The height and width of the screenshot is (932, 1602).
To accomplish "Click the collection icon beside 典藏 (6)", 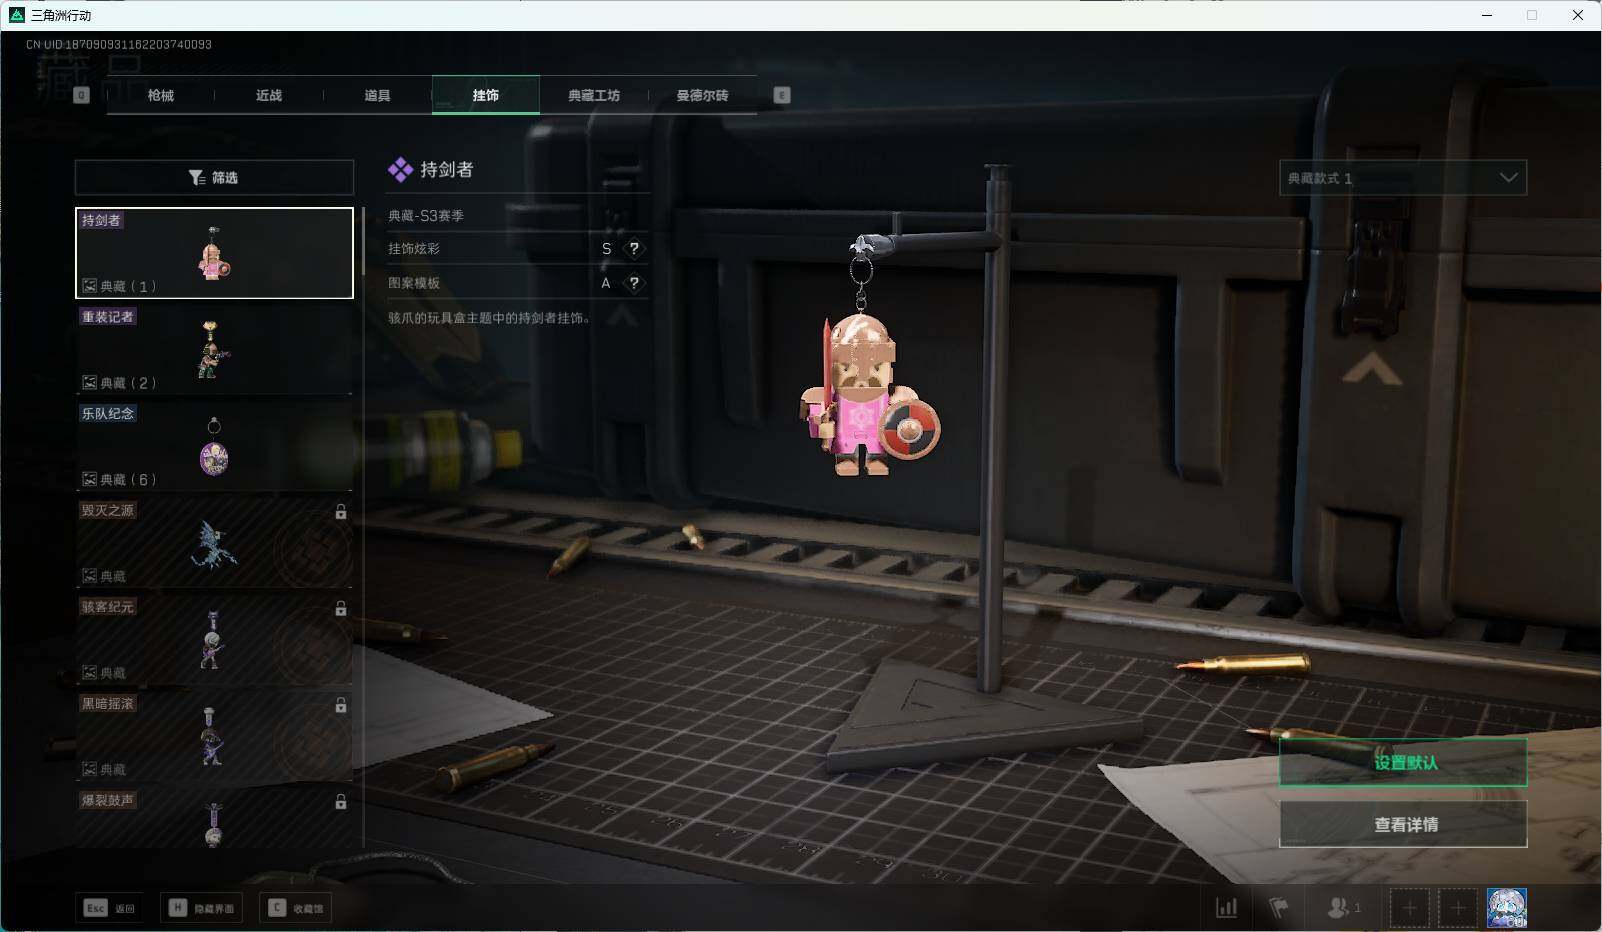I will tap(89, 479).
